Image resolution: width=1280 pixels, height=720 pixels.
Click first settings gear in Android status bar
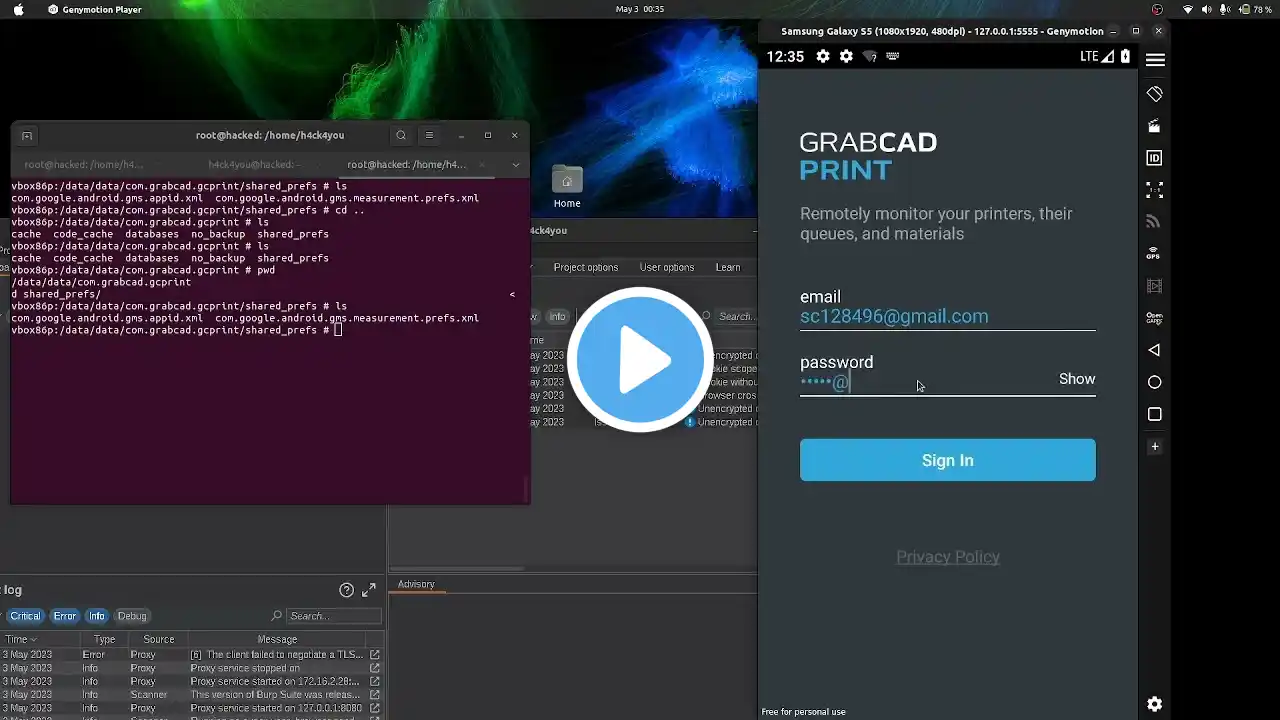(823, 56)
